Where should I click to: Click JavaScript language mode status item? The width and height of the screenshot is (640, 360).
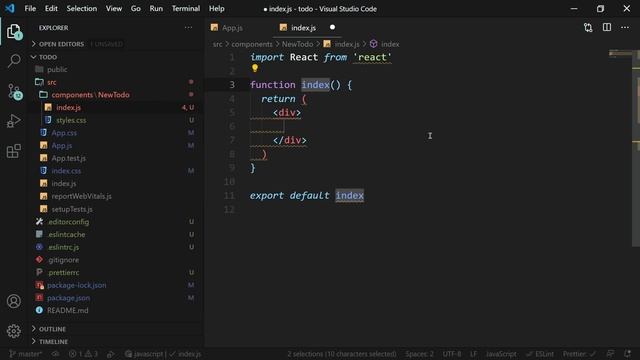[501, 354]
